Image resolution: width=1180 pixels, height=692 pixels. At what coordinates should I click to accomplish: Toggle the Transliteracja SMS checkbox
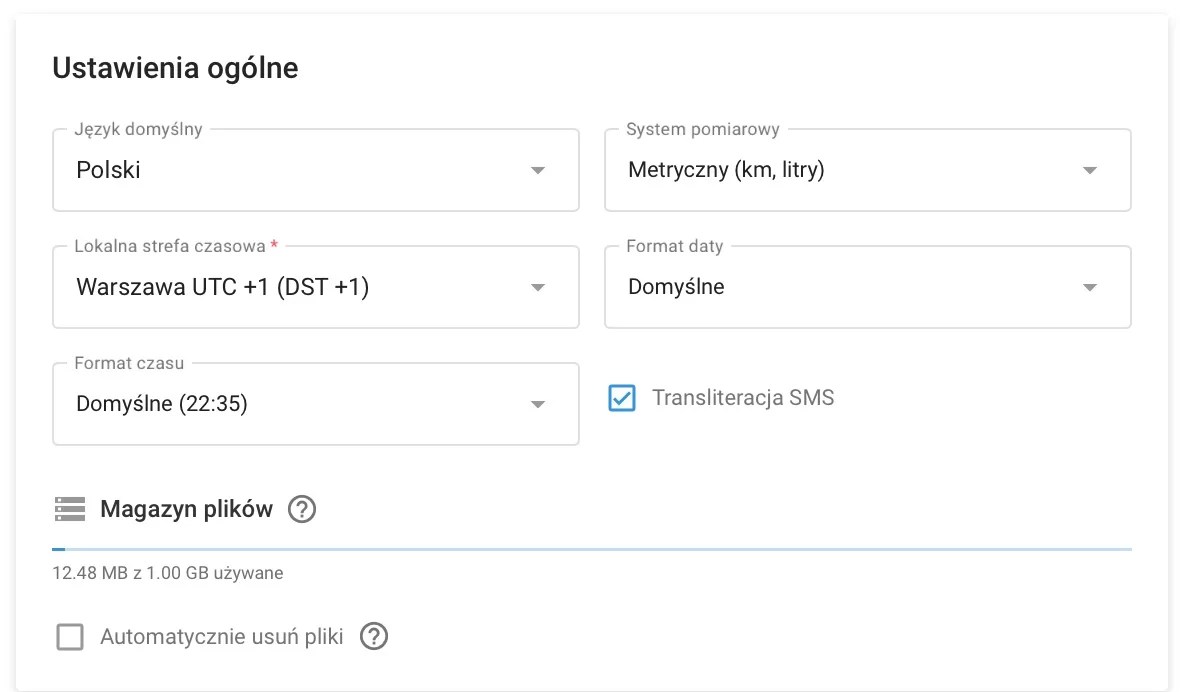622,399
